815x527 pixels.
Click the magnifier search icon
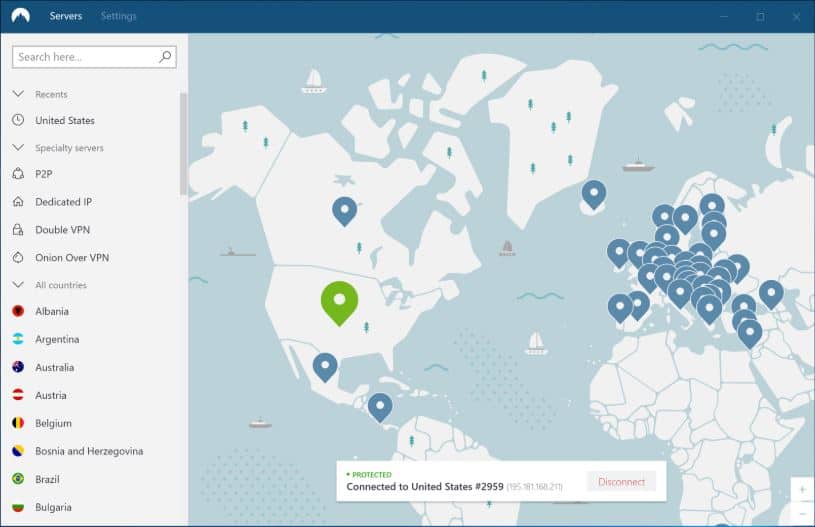pos(165,57)
